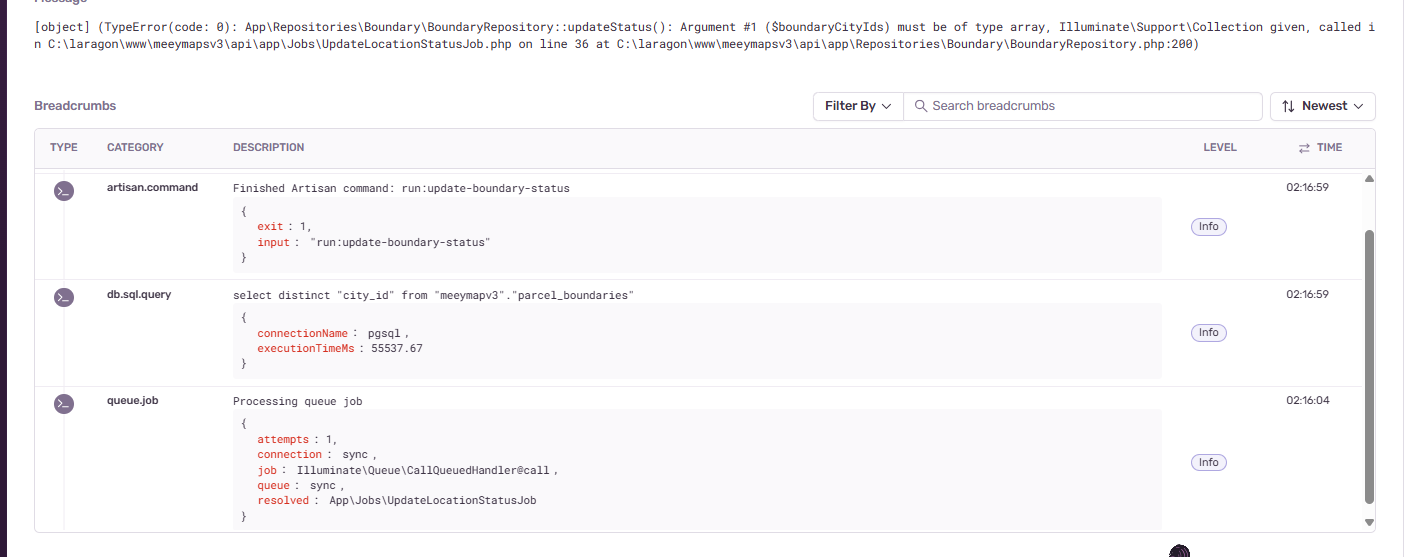Click the Search breadcrumbs input field
This screenshot has height=557, width=1407.
point(1090,106)
